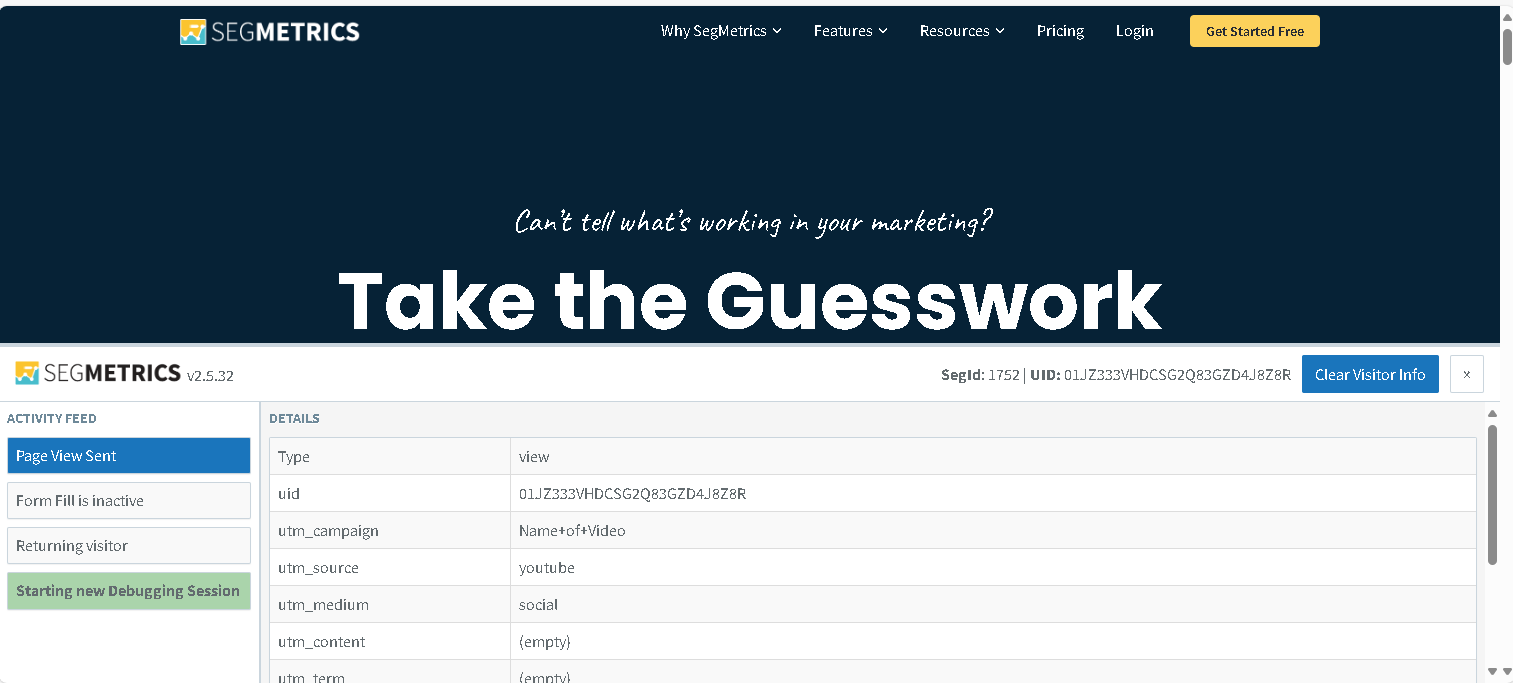1513x683 pixels.
Task: Select Form Fill is inactive entry
Action: tap(128, 501)
